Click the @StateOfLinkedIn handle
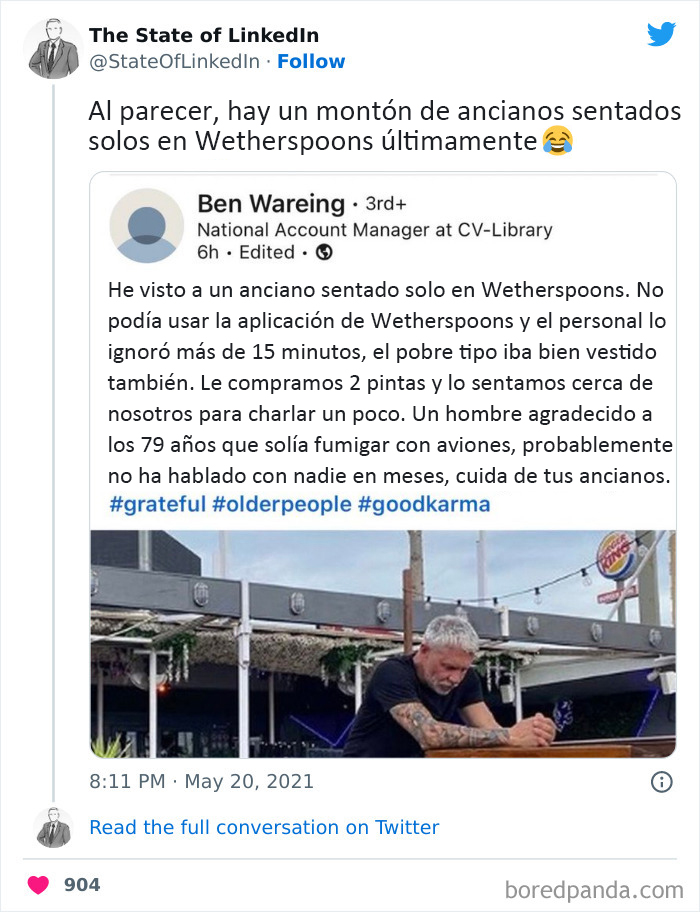This screenshot has height=912, width=700. tap(174, 61)
